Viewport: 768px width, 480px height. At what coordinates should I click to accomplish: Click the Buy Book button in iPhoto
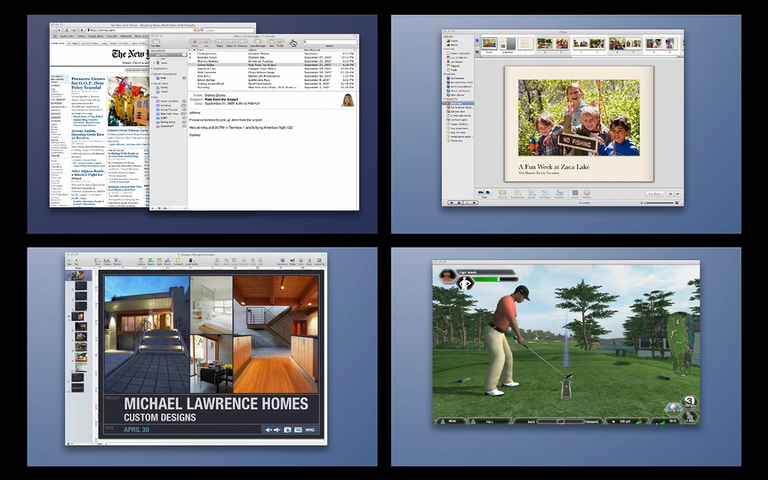[655, 194]
